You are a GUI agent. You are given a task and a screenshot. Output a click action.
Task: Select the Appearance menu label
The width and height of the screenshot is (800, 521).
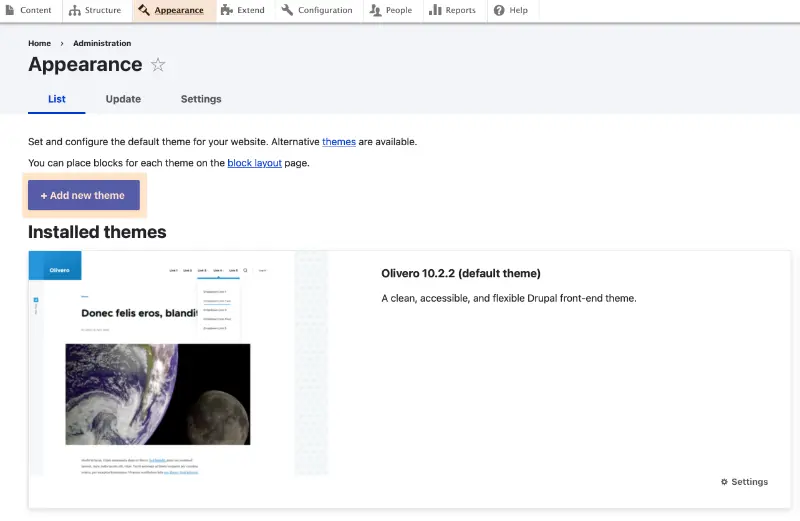(x=179, y=10)
